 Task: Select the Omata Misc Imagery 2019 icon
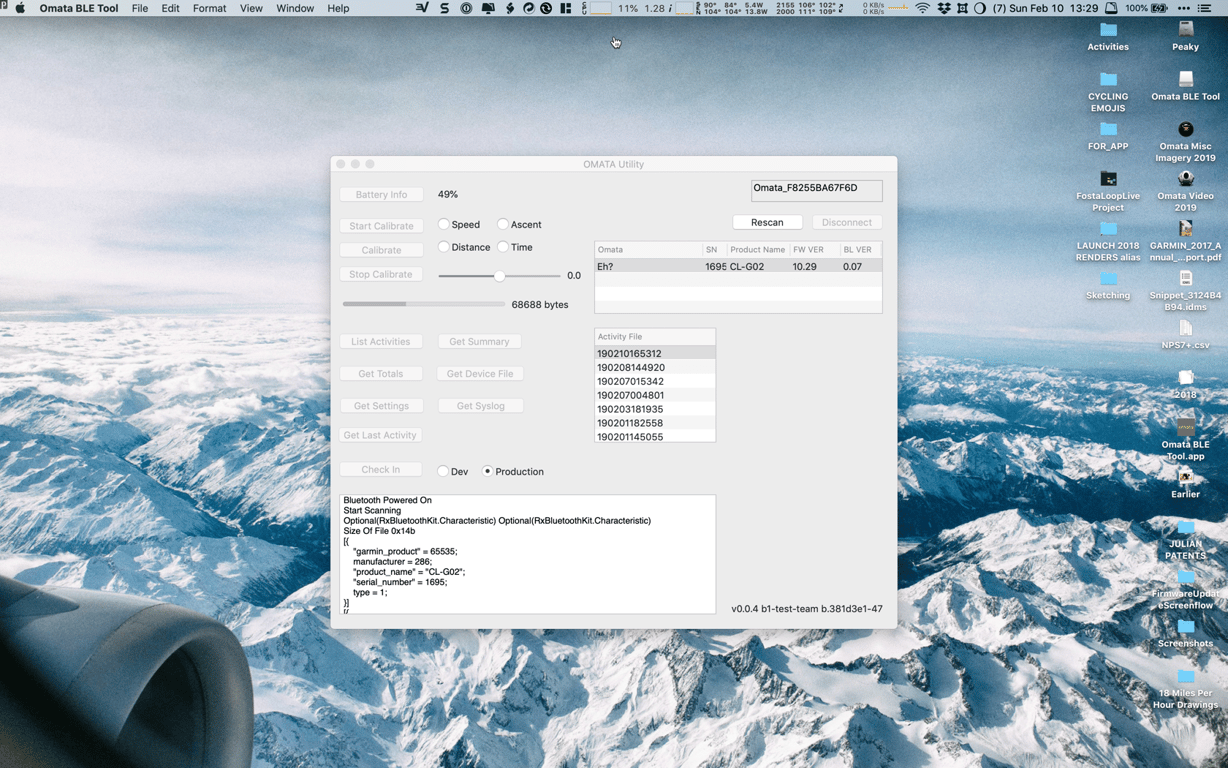[1185, 129]
